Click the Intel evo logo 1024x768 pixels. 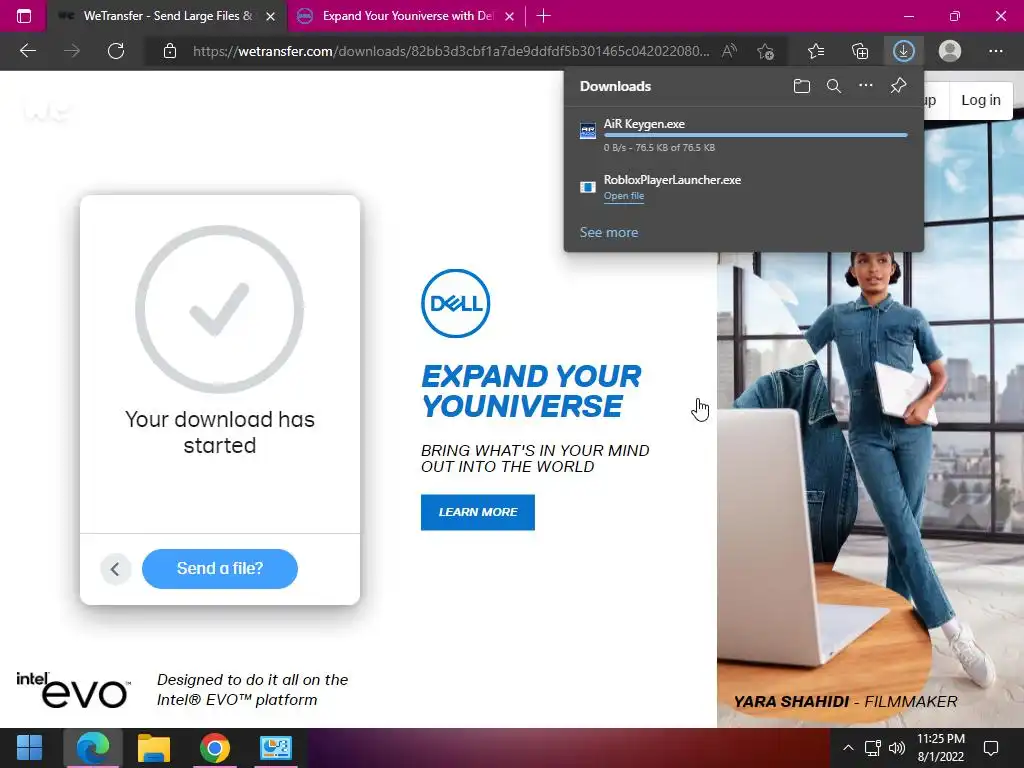coord(72,690)
